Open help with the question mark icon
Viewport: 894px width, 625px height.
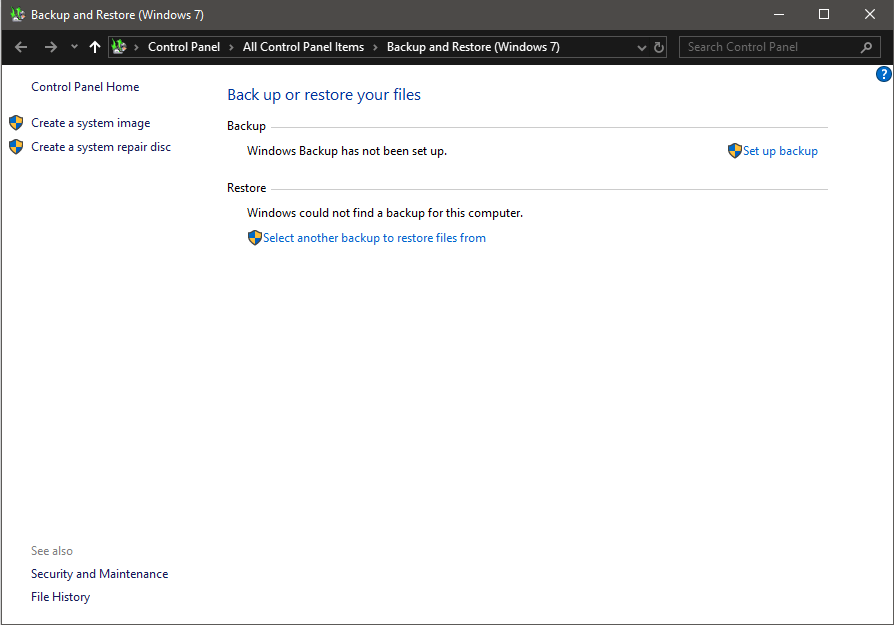pyautogui.click(x=884, y=74)
